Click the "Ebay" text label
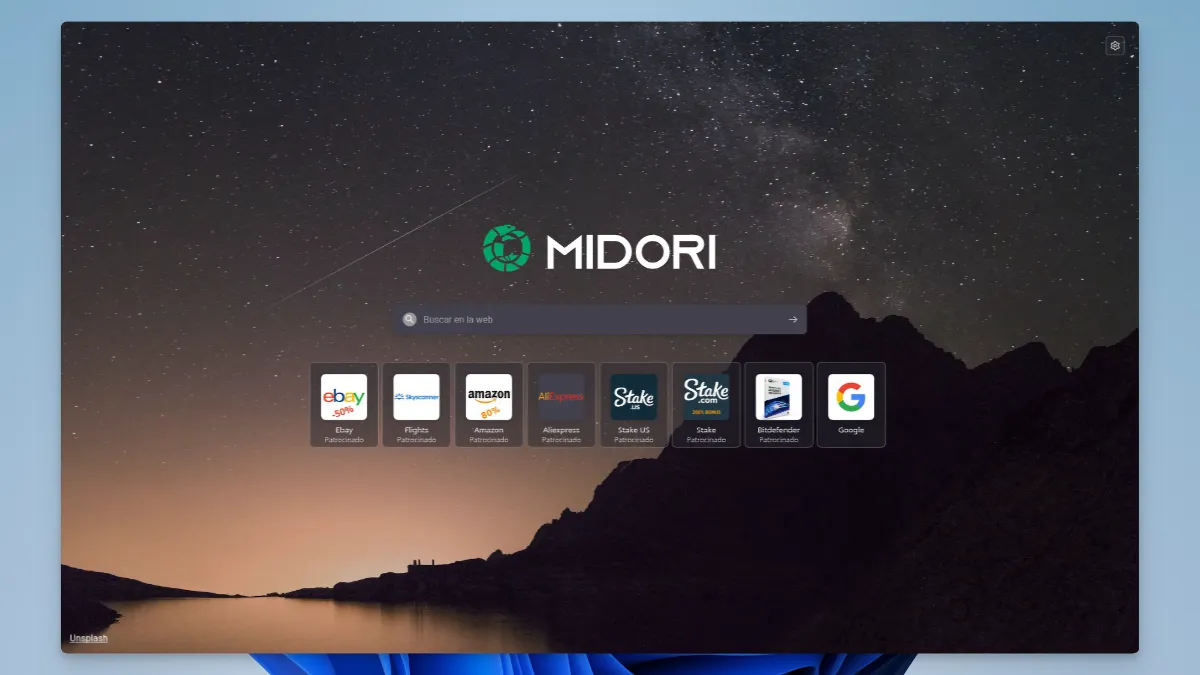 [x=344, y=430]
